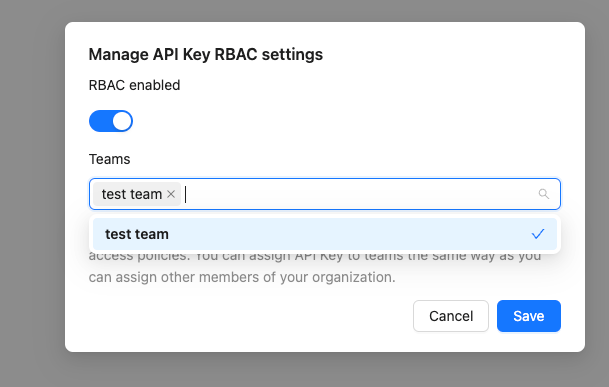
Task: Remove the 'test team' tag
Action: coord(171,194)
